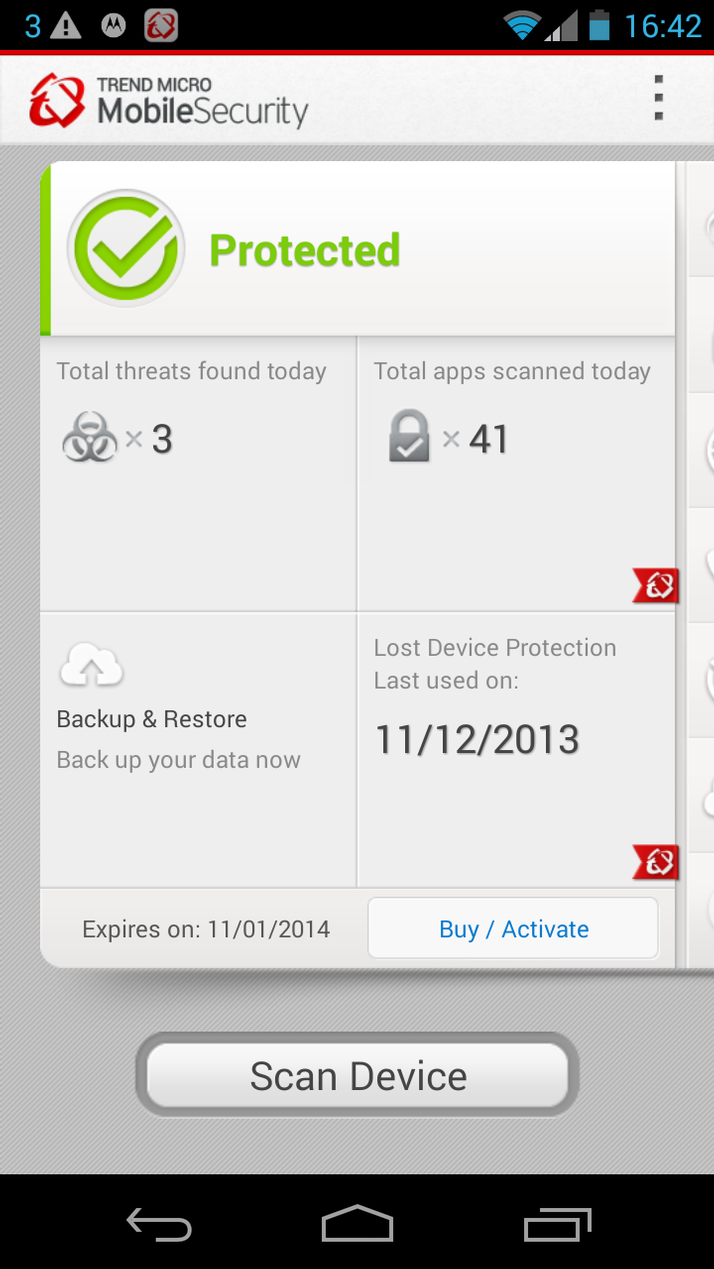
Task: Open Lost Device Protection tile
Action: tap(514, 748)
